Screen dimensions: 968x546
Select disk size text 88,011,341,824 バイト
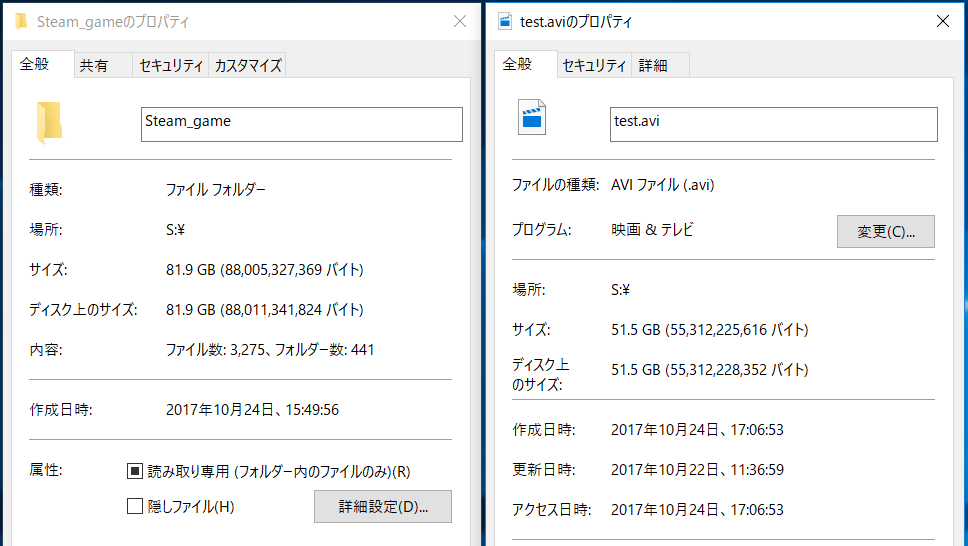(294, 310)
